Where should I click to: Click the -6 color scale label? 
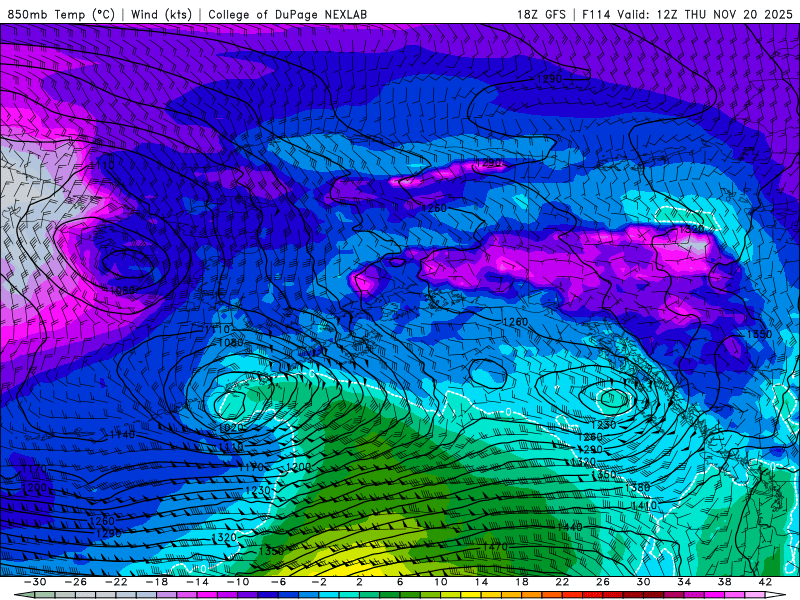(278, 582)
